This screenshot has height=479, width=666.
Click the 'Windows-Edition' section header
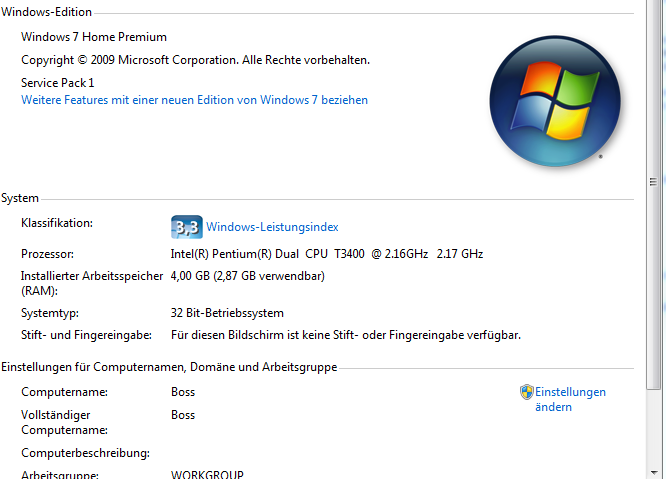pyautogui.click(x=46, y=13)
